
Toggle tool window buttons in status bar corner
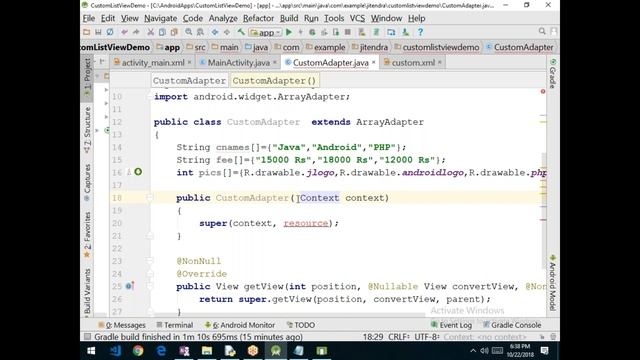87,337
